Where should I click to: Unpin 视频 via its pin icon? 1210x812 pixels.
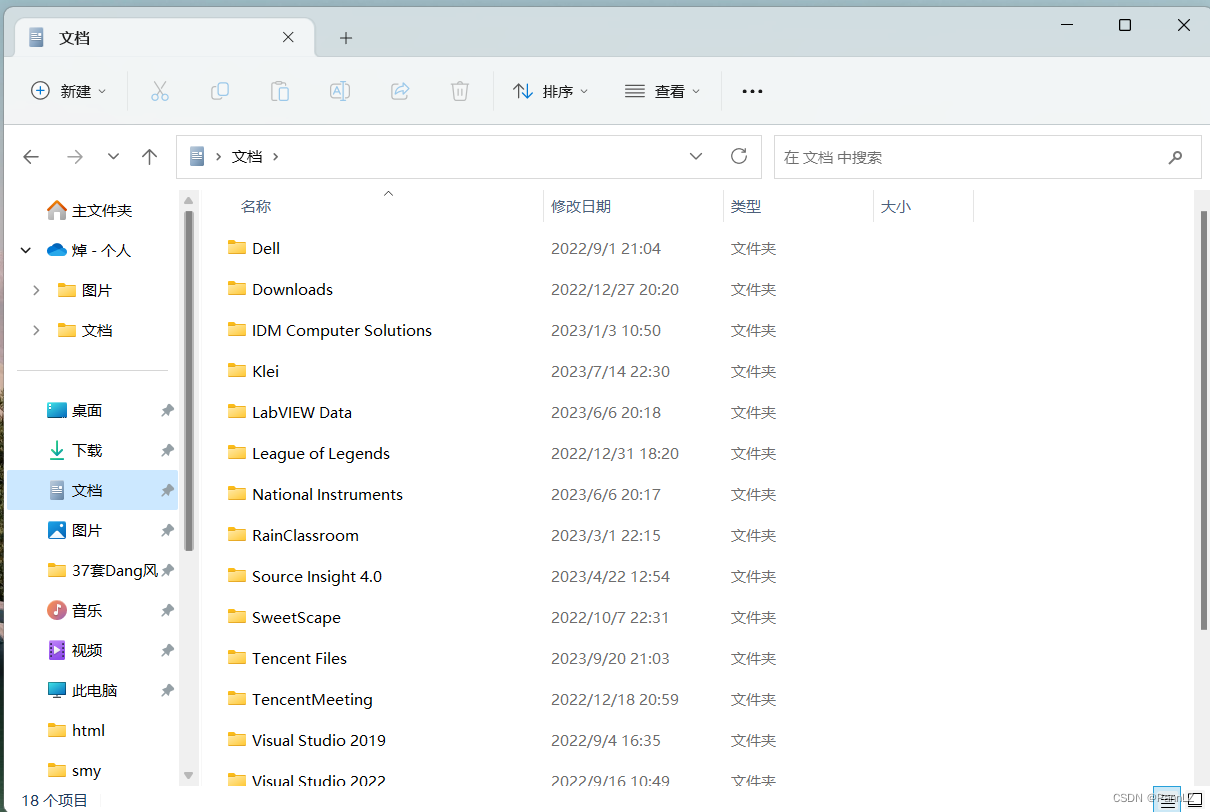coord(167,650)
